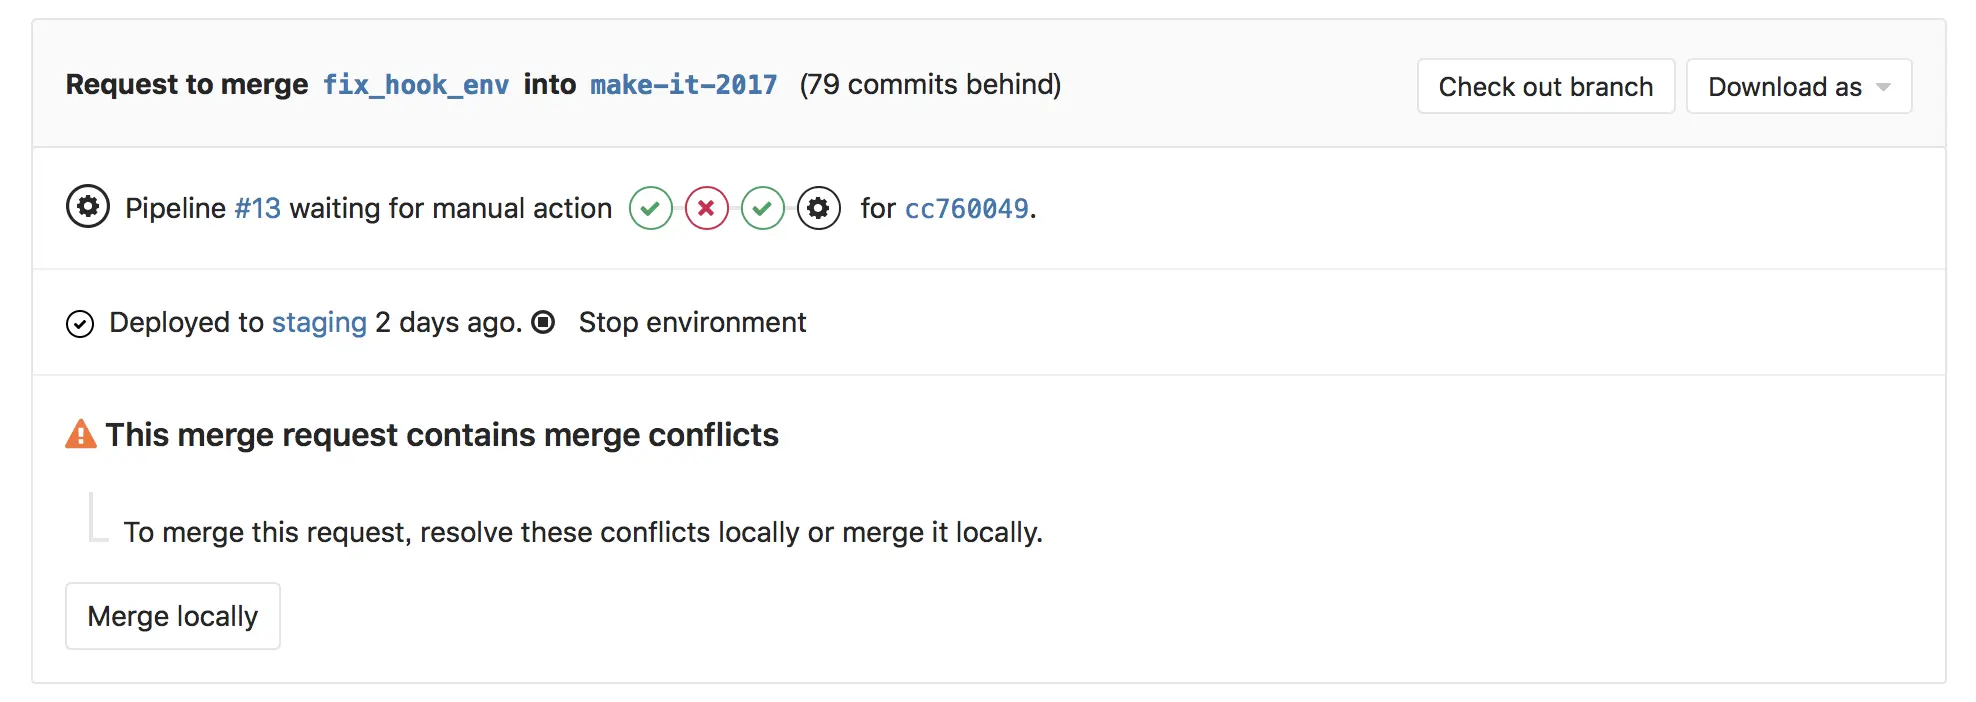The height and width of the screenshot is (702, 1976).
Task: Open the Download as dropdown
Action: (x=1797, y=86)
